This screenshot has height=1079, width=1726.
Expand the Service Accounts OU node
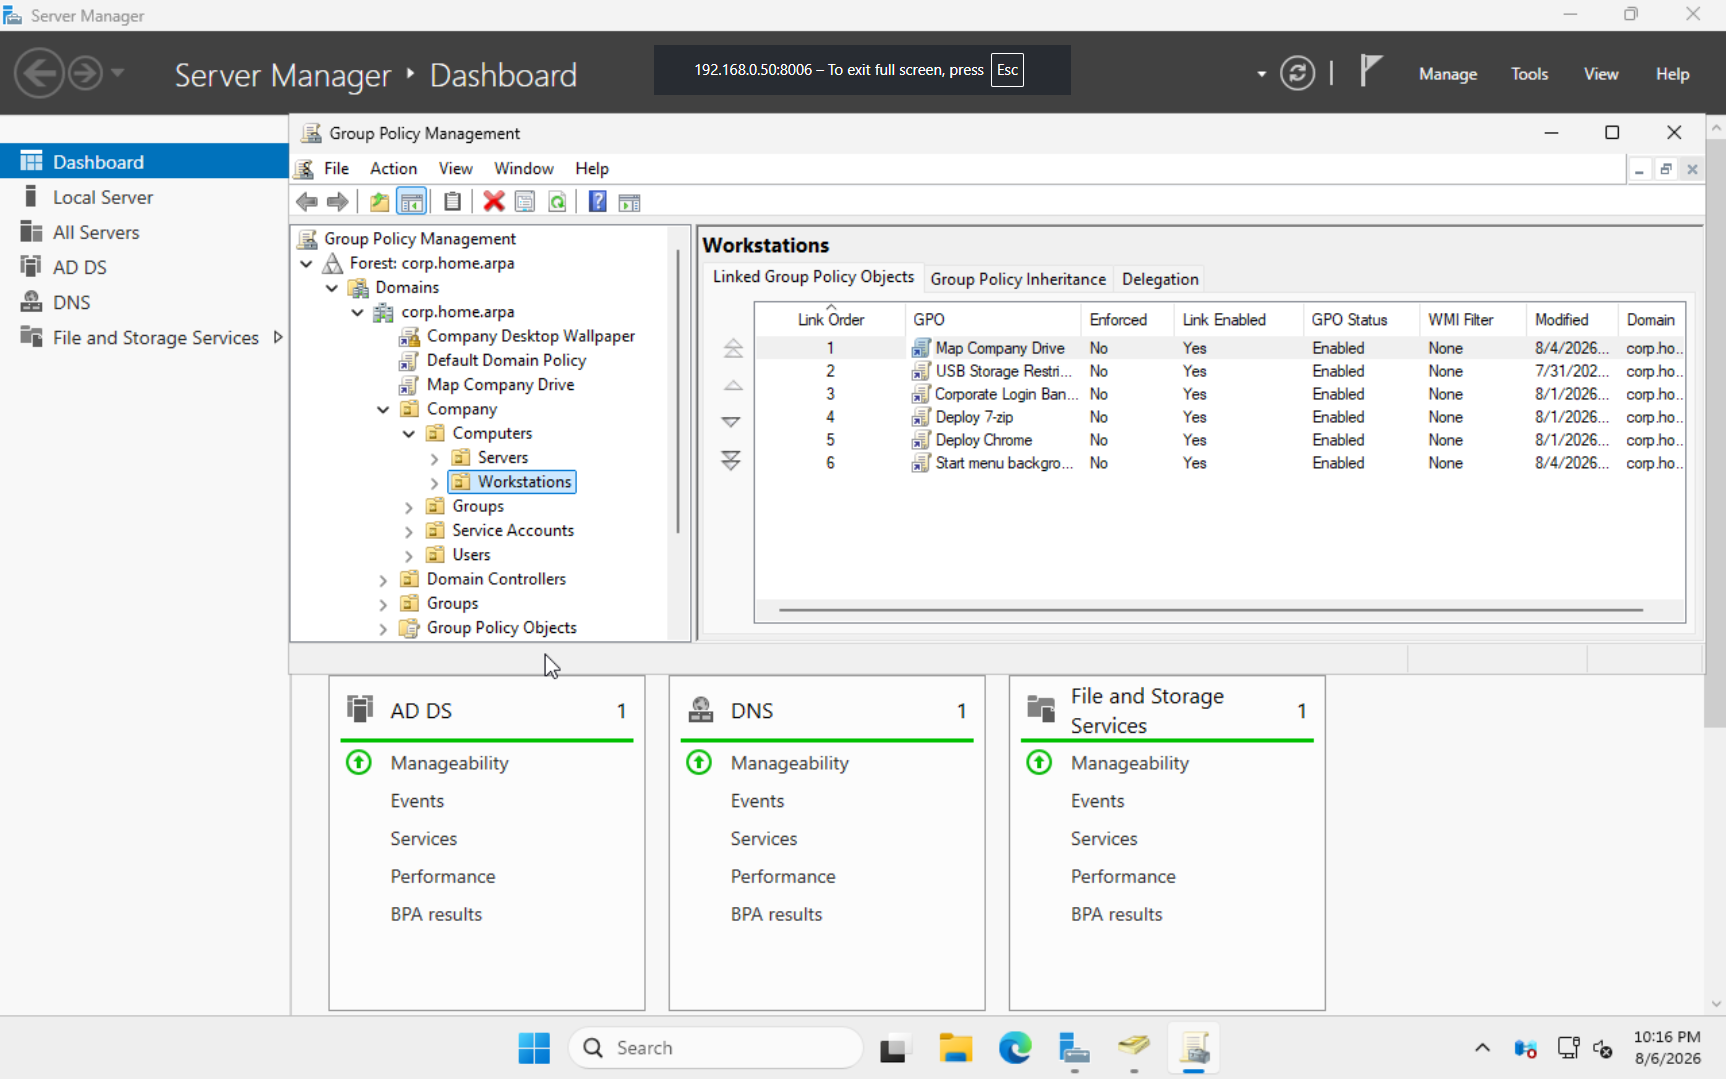point(409,531)
